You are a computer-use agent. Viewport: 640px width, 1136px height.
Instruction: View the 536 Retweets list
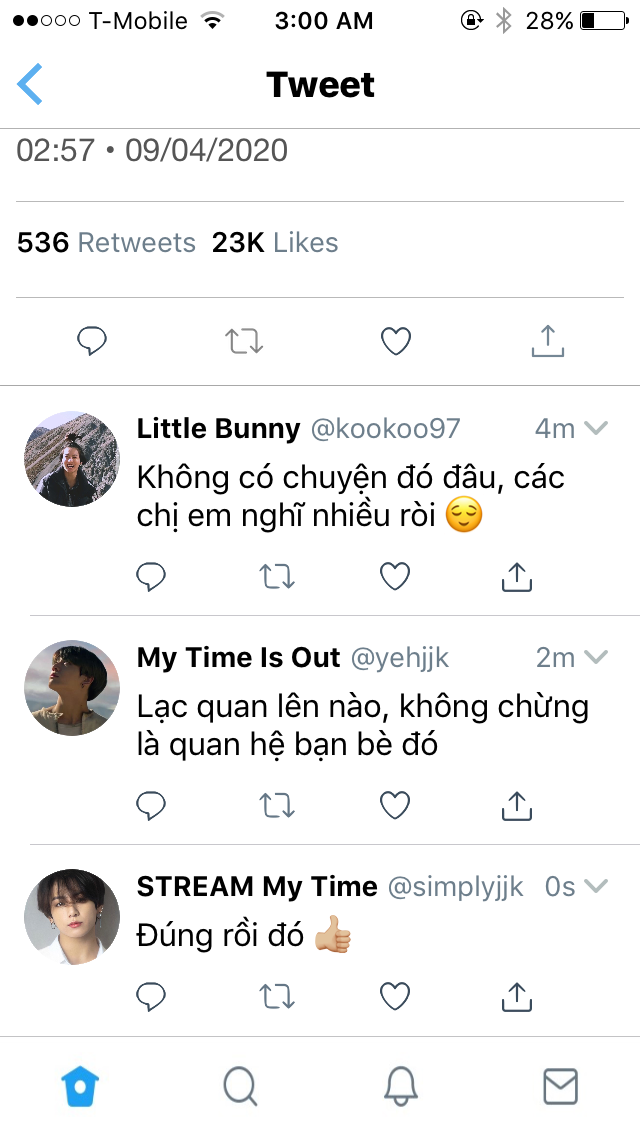point(107,243)
